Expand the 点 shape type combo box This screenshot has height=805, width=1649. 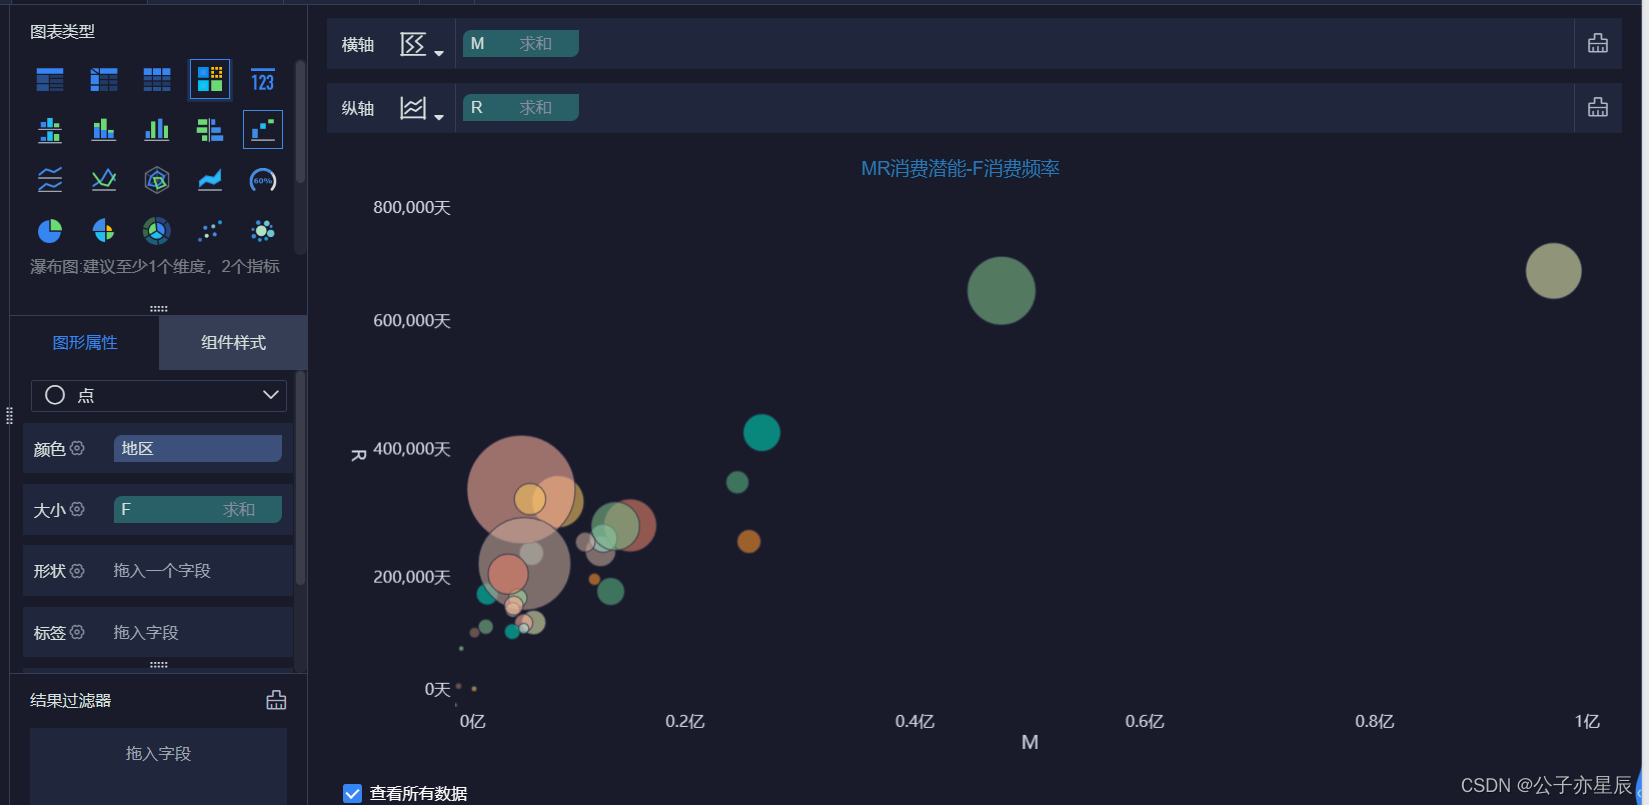pyautogui.click(x=159, y=395)
